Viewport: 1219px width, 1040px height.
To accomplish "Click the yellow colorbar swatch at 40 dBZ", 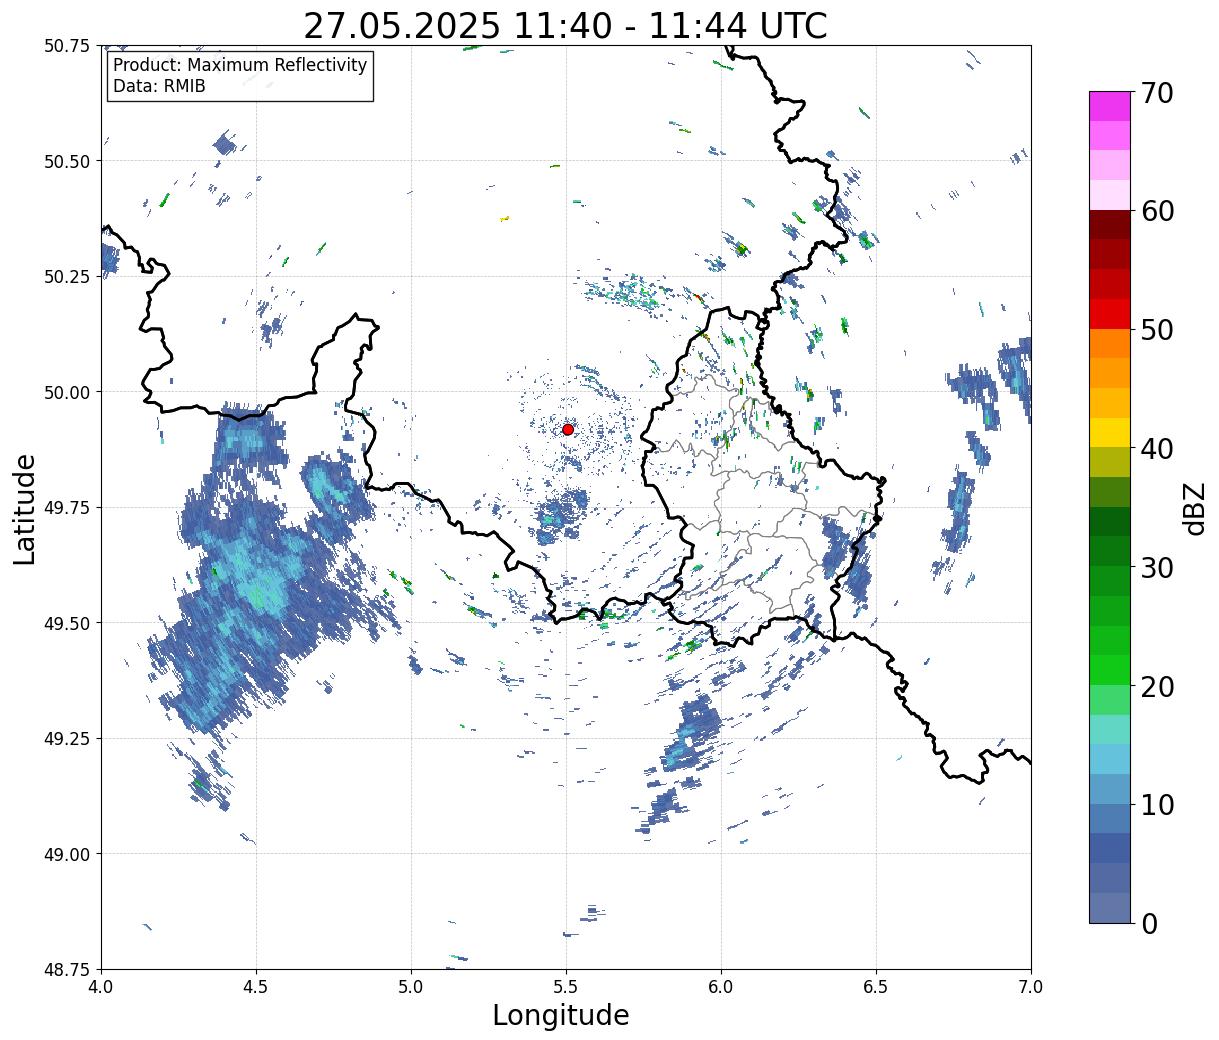I will tap(1110, 432).
